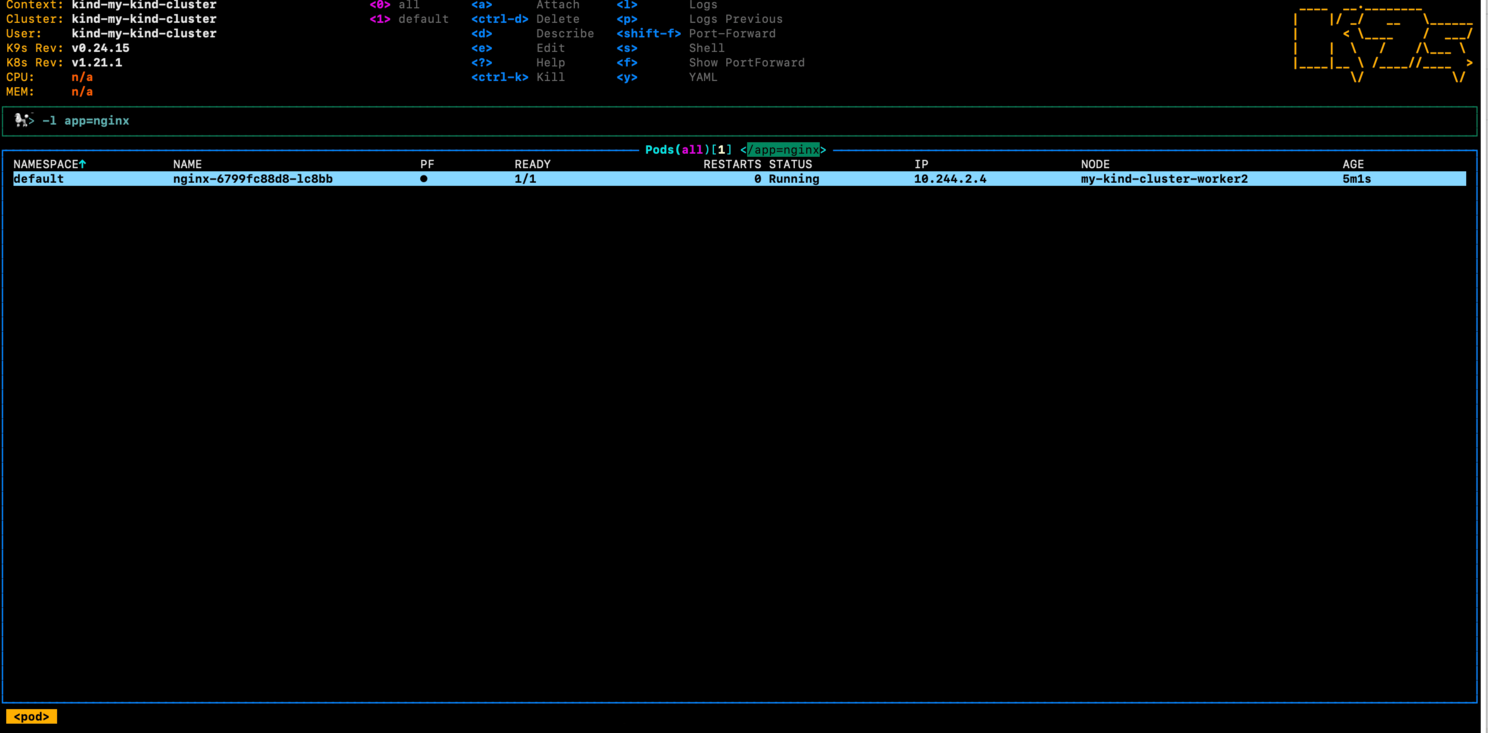Click the Context value kind-my-kind-cluster
1488x733 pixels.
144,5
